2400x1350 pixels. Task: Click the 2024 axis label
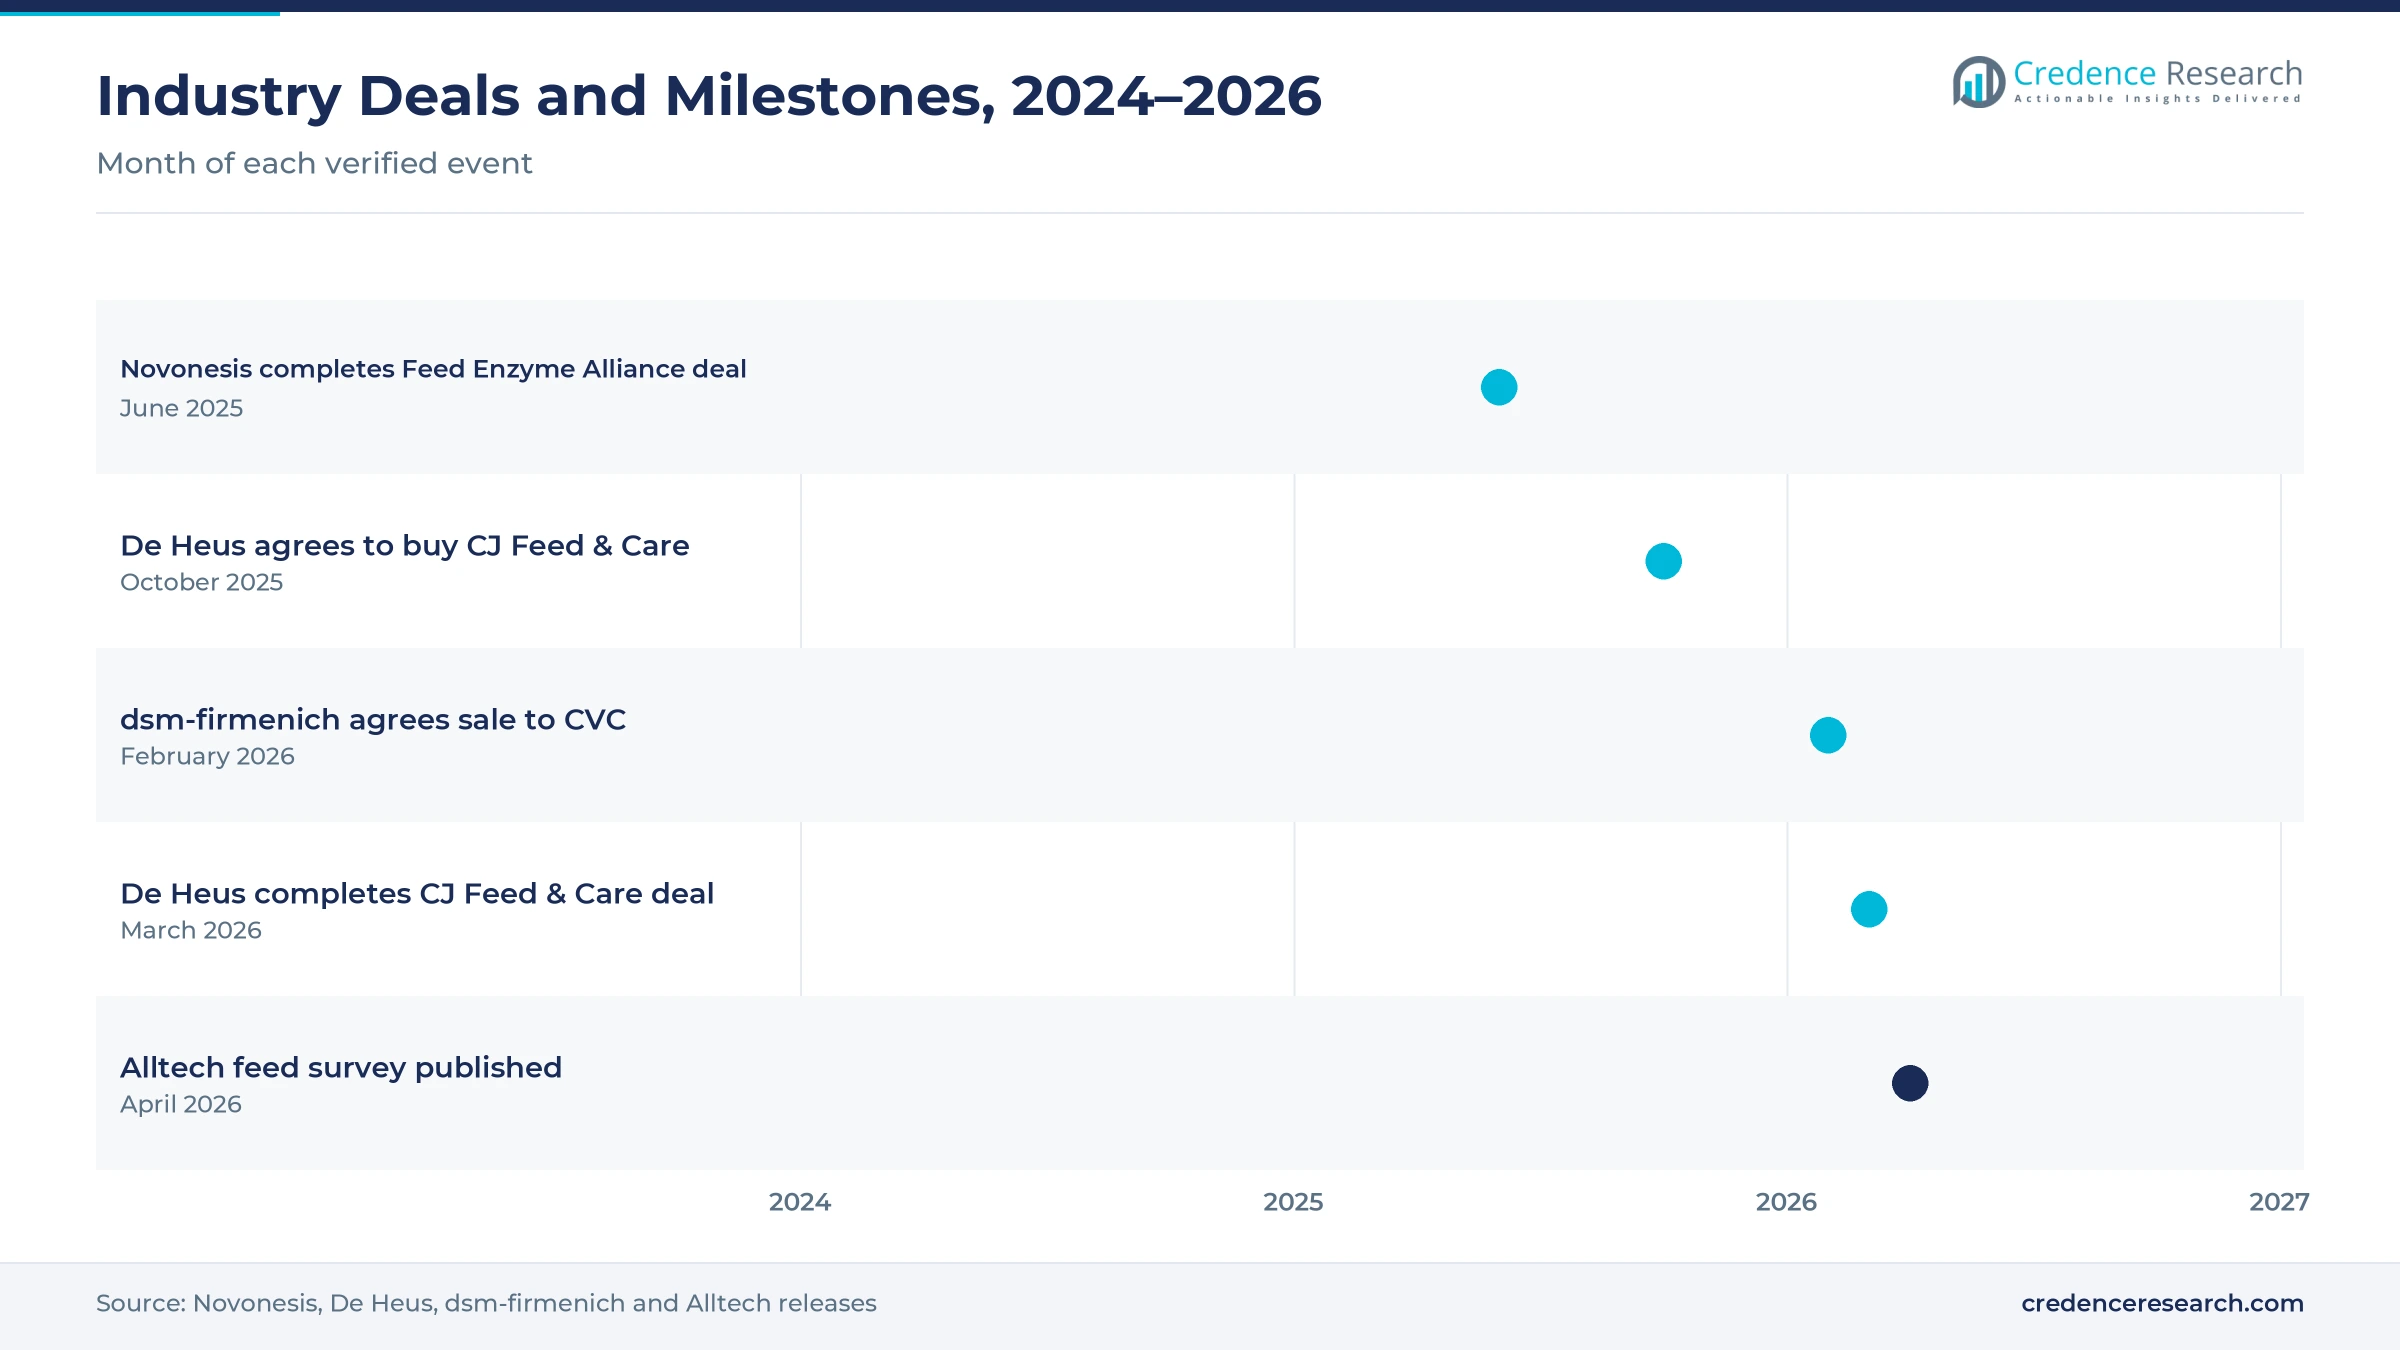800,1202
